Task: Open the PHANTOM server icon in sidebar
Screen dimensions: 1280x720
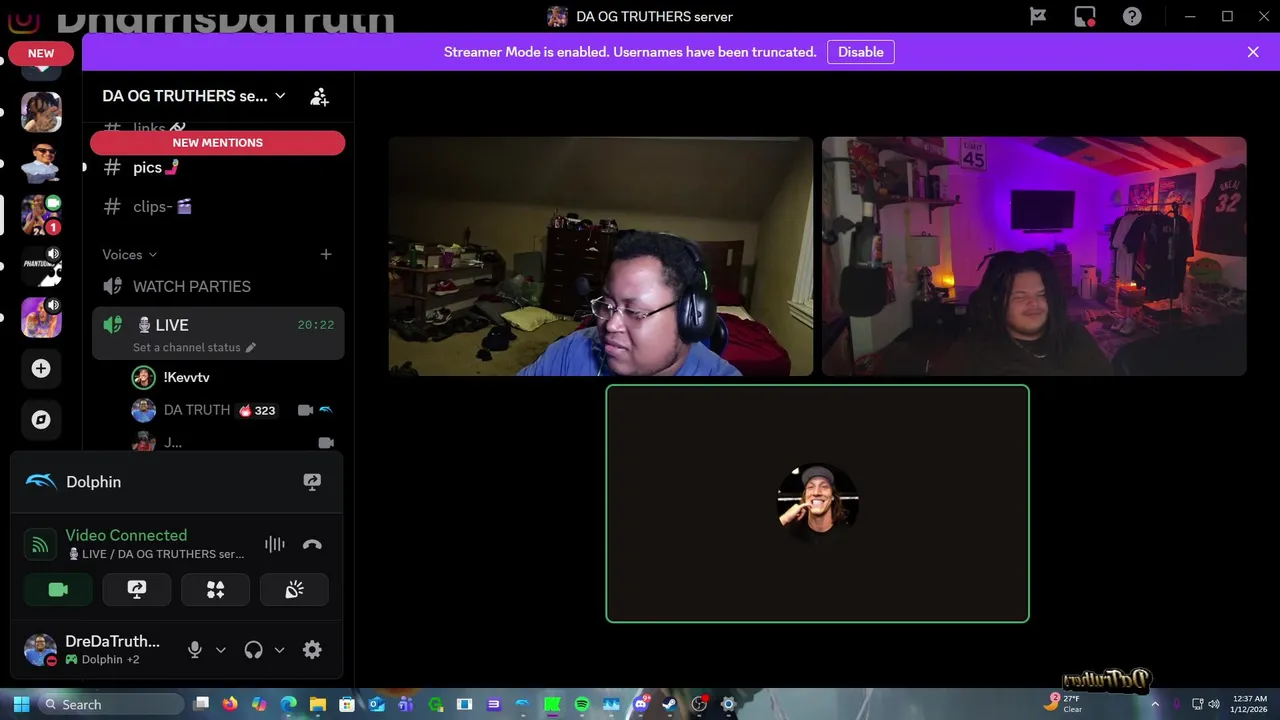Action: click(x=42, y=267)
